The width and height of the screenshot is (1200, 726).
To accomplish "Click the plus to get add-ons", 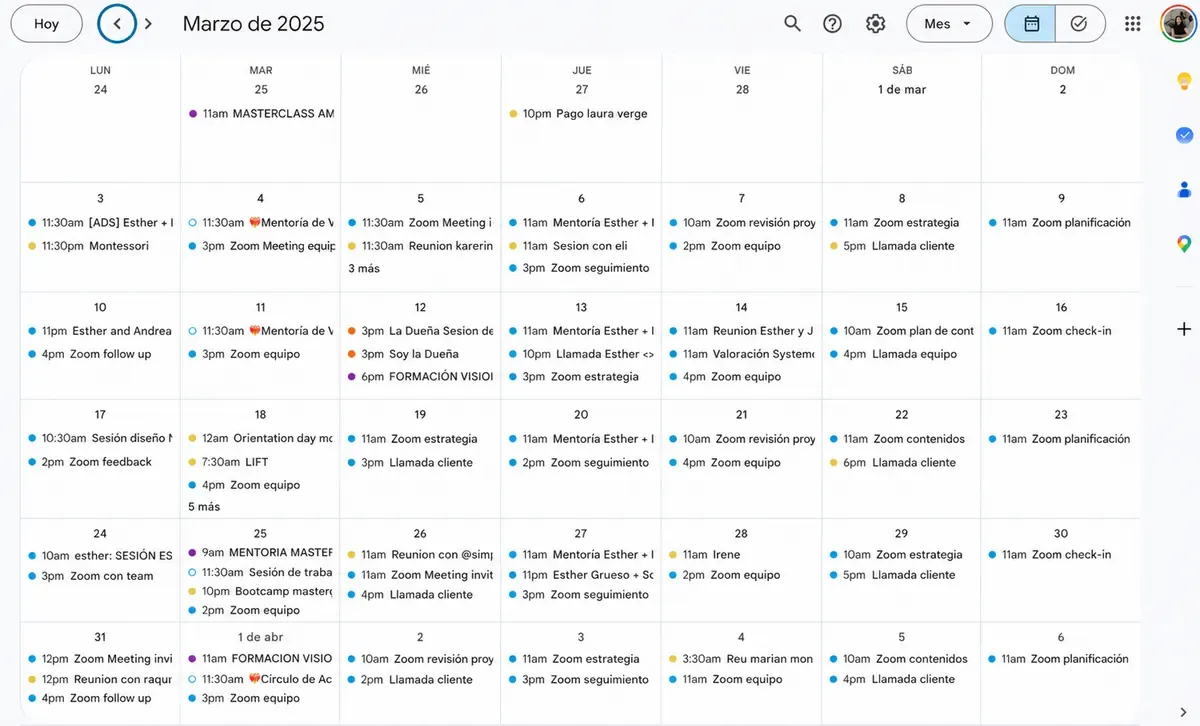I will (1184, 329).
